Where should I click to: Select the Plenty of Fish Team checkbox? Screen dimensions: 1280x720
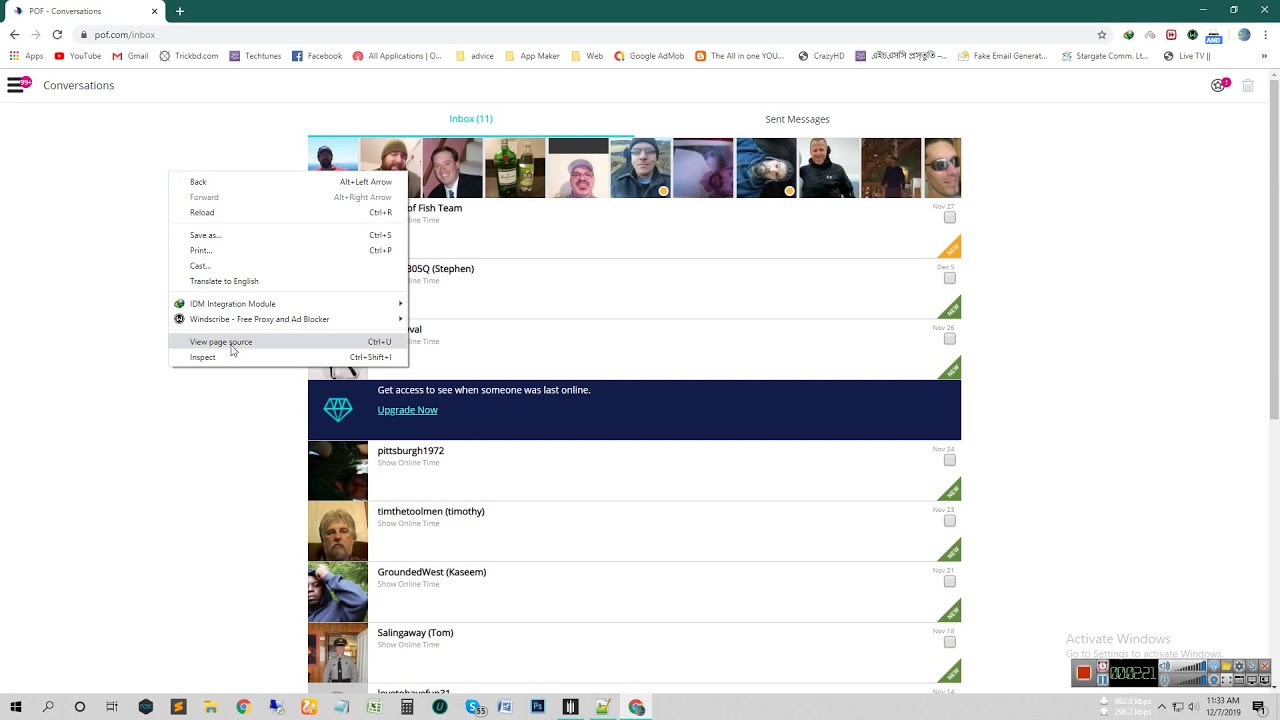coord(949,217)
